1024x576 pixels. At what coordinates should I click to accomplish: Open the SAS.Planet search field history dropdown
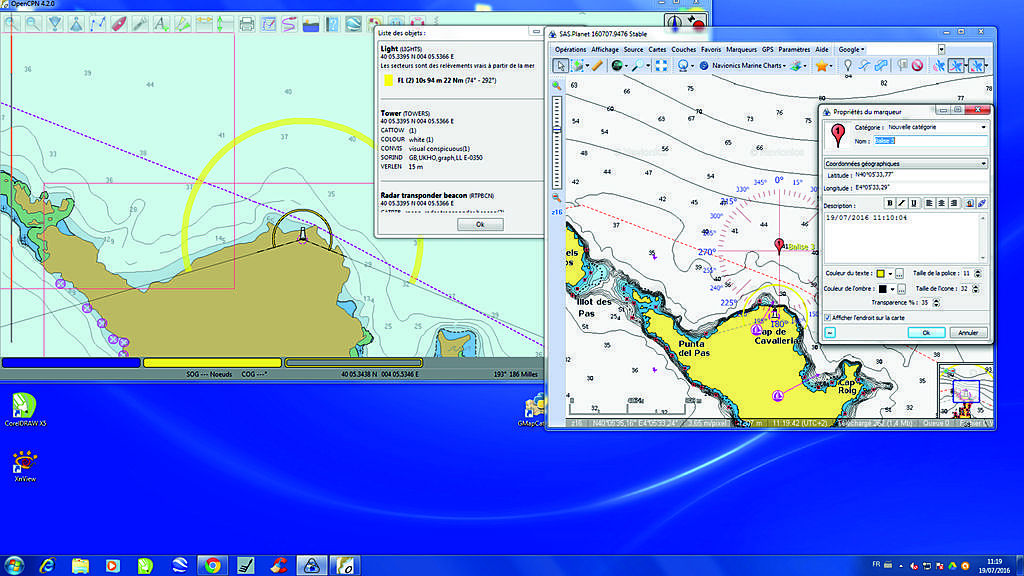941,50
